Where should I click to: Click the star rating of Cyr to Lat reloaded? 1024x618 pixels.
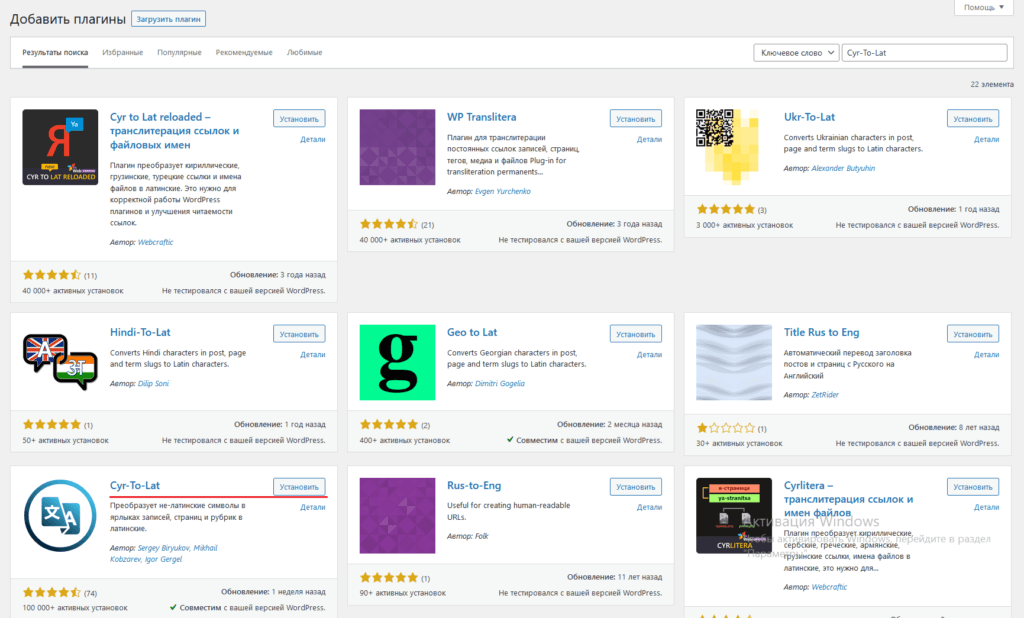52,275
